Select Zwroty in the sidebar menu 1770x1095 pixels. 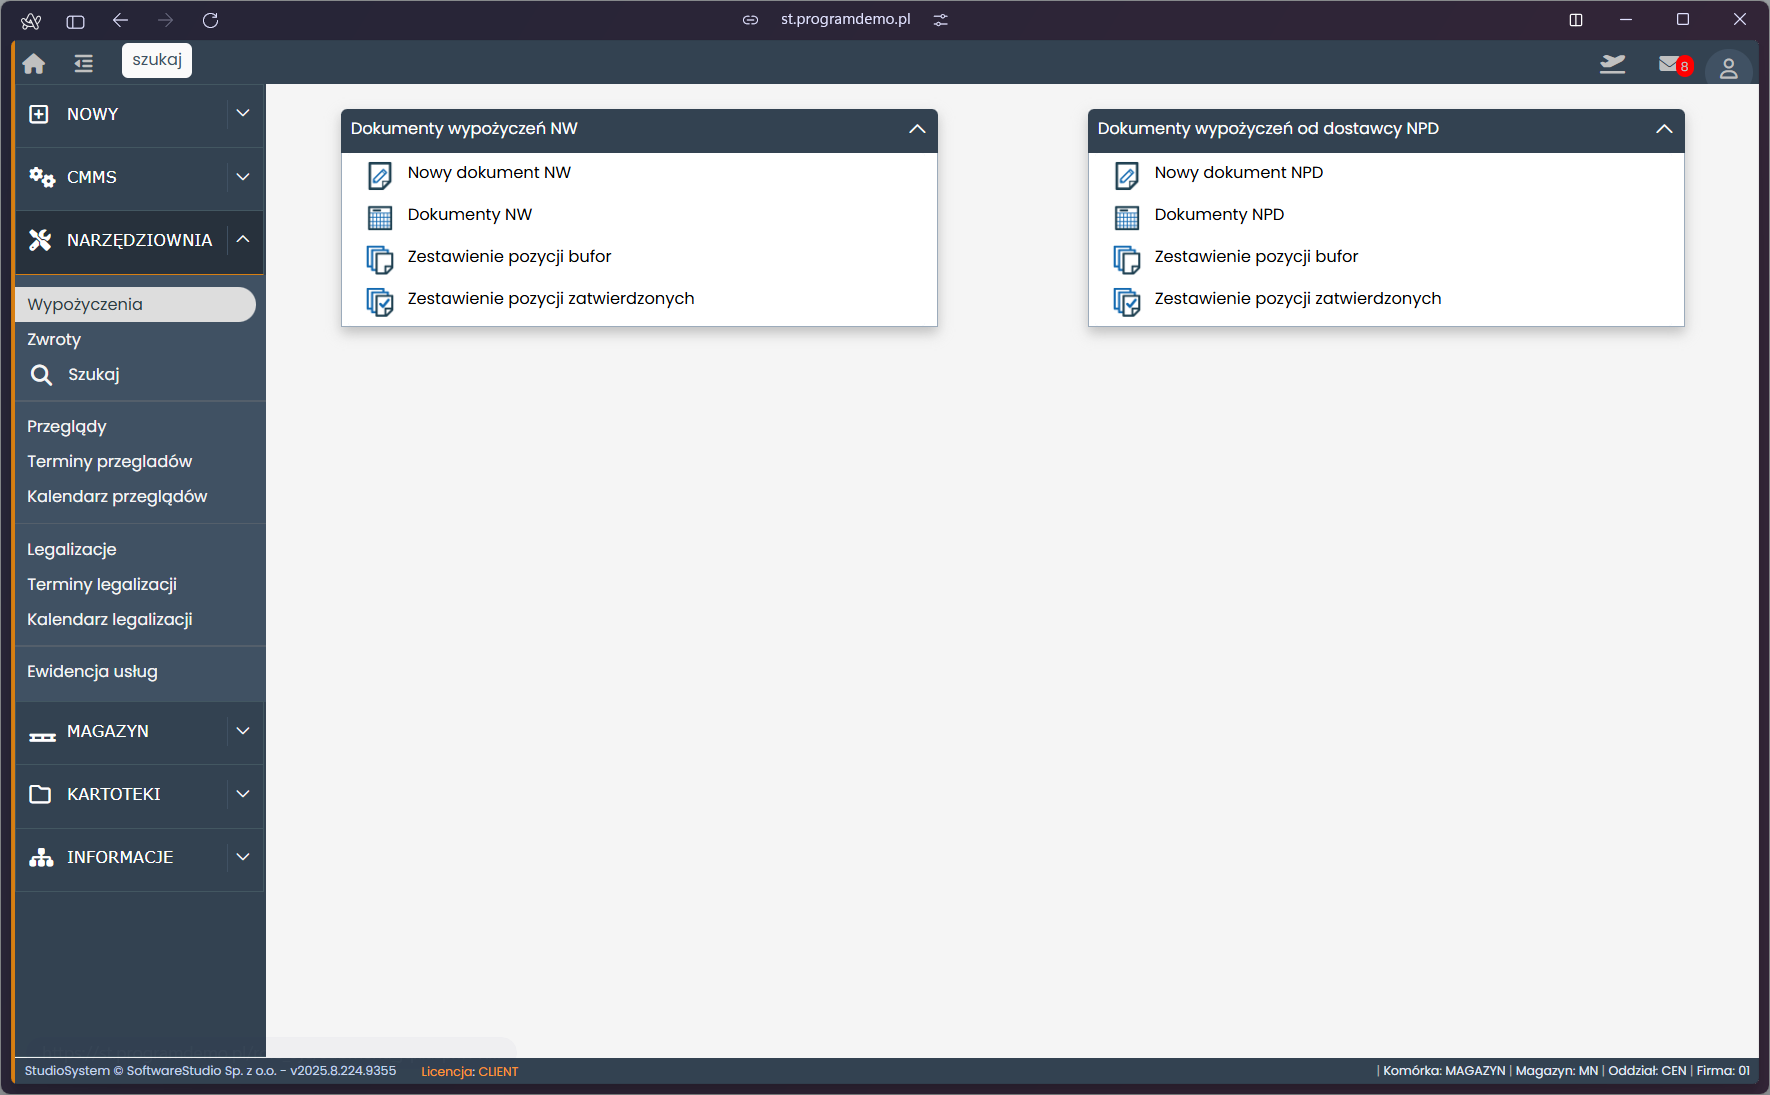pos(54,340)
